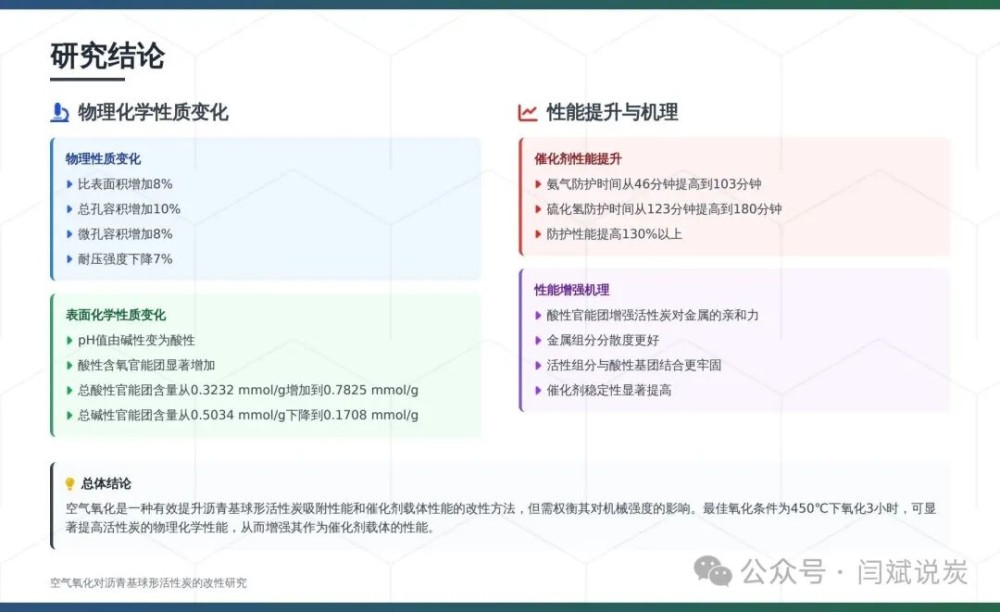Viewport: 1000px width, 612px height.
Task: Click the WeChat logo in the watermark
Action: tap(714, 572)
